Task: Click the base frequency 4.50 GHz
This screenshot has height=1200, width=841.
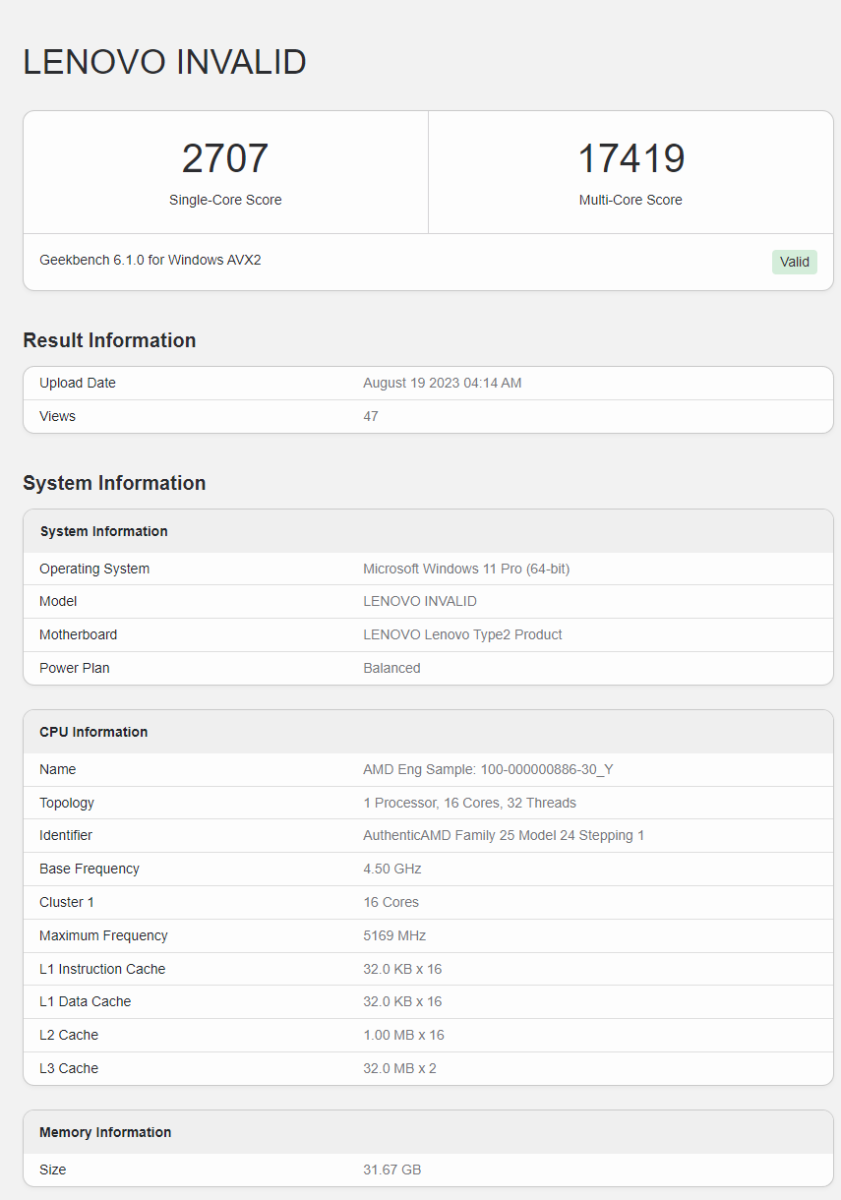Action: pyautogui.click(x=392, y=869)
